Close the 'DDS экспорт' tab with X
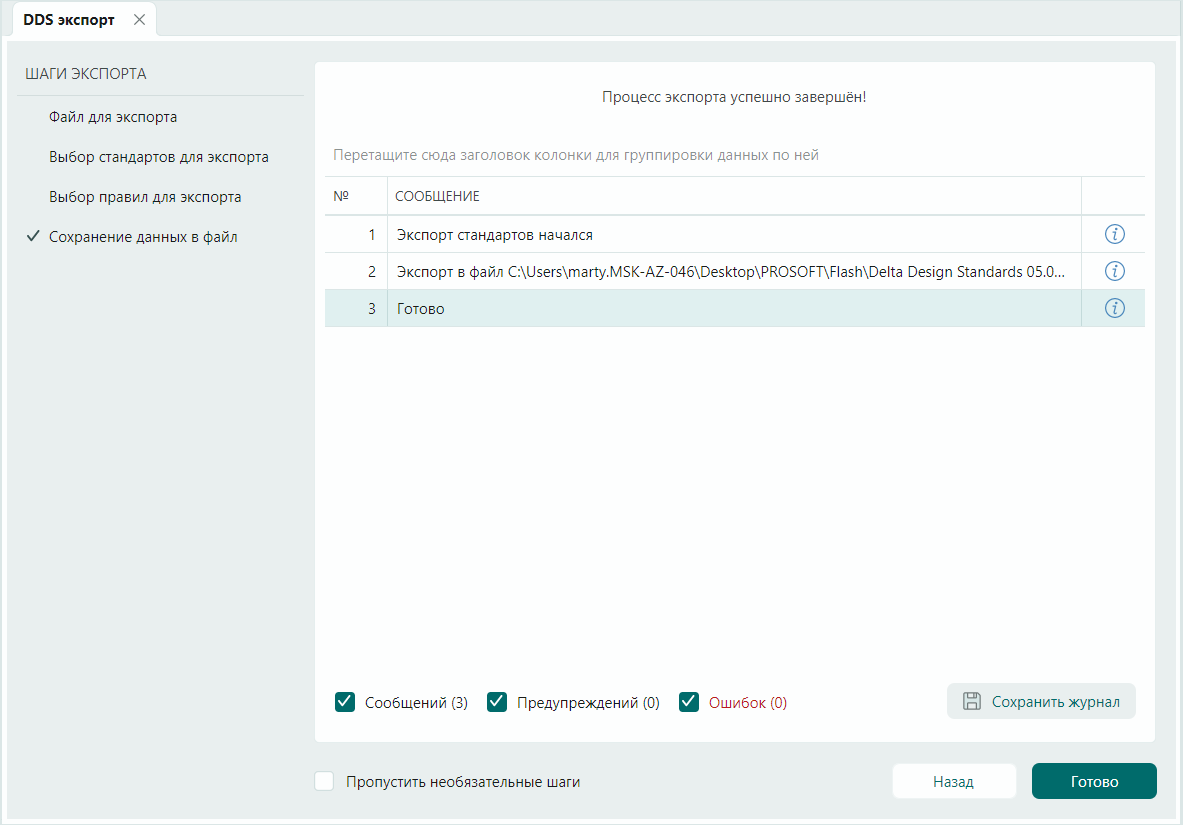The width and height of the screenshot is (1183, 825). pyautogui.click(x=139, y=20)
